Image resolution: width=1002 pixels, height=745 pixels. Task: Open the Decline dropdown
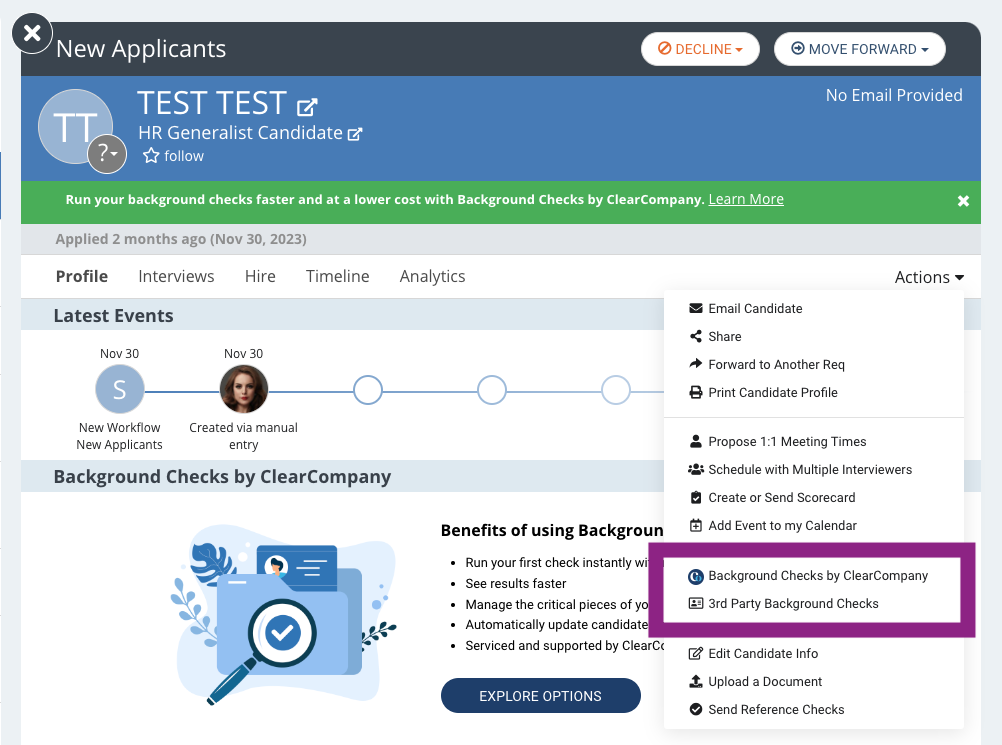click(x=700, y=49)
